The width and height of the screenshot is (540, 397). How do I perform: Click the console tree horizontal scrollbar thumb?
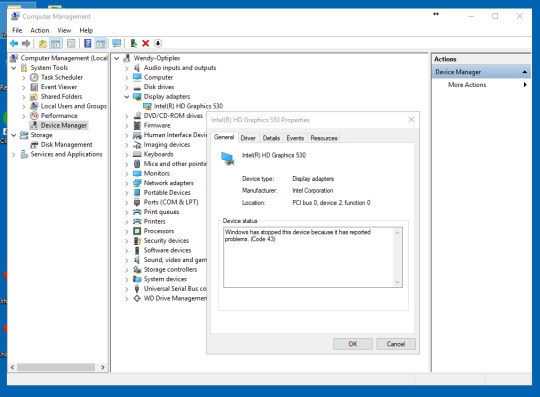click(56, 367)
